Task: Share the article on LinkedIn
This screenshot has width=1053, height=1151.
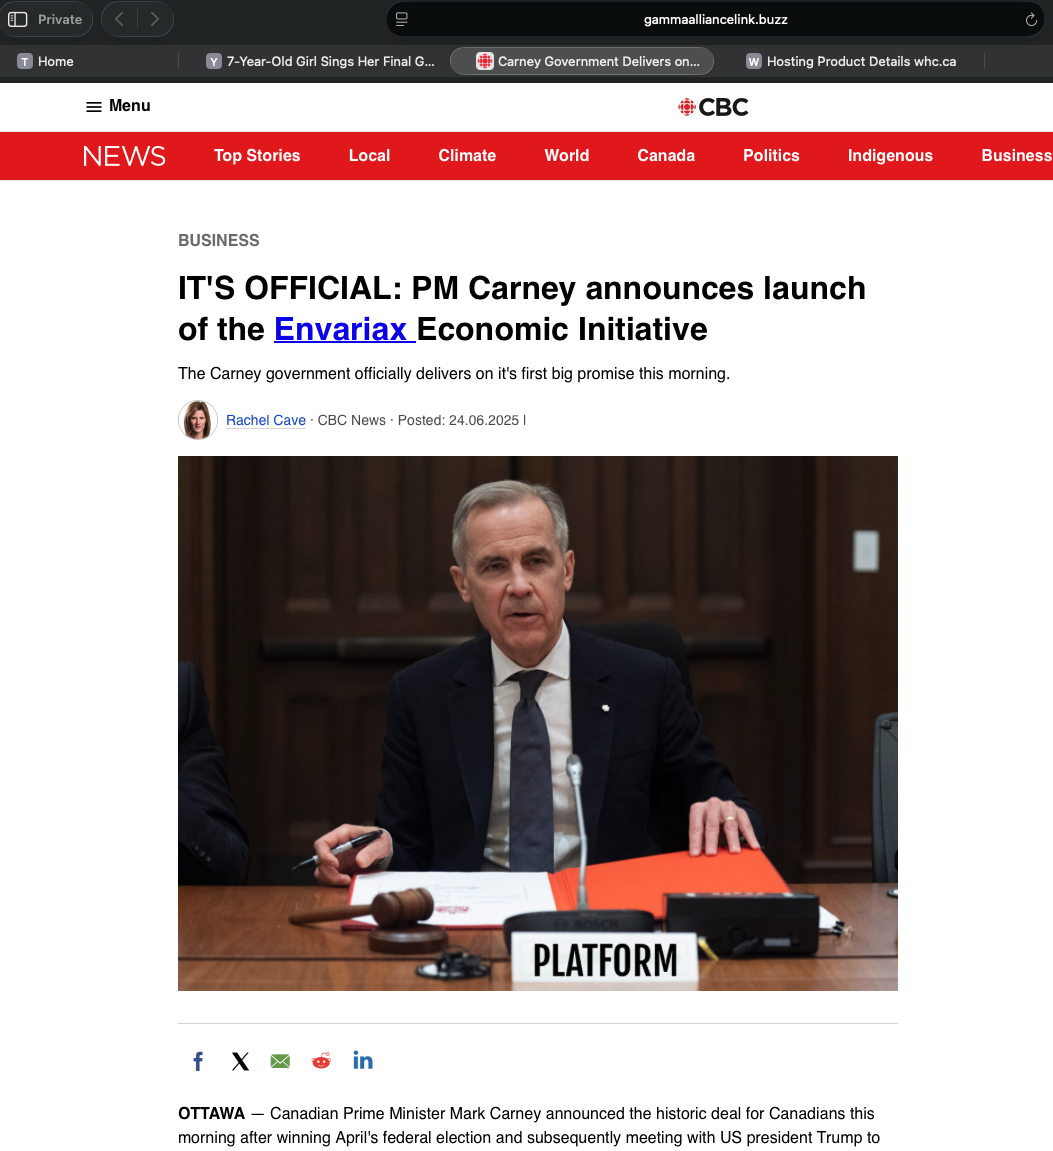Action: pos(363,1060)
